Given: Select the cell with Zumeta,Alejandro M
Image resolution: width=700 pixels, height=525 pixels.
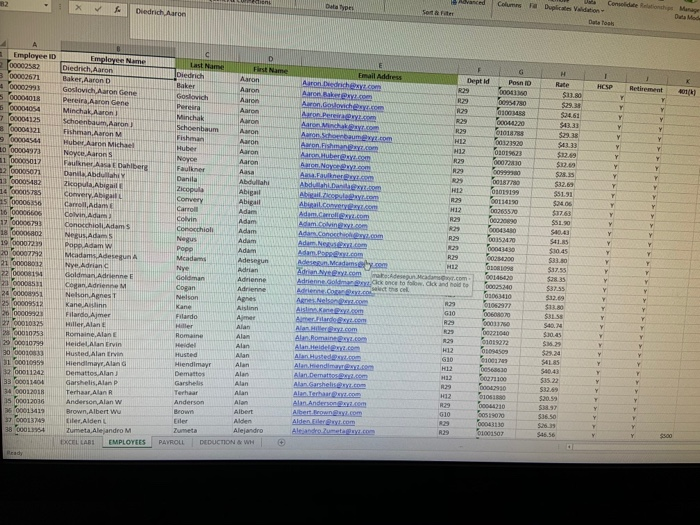Looking at the screenshot, I should [120, 430].
